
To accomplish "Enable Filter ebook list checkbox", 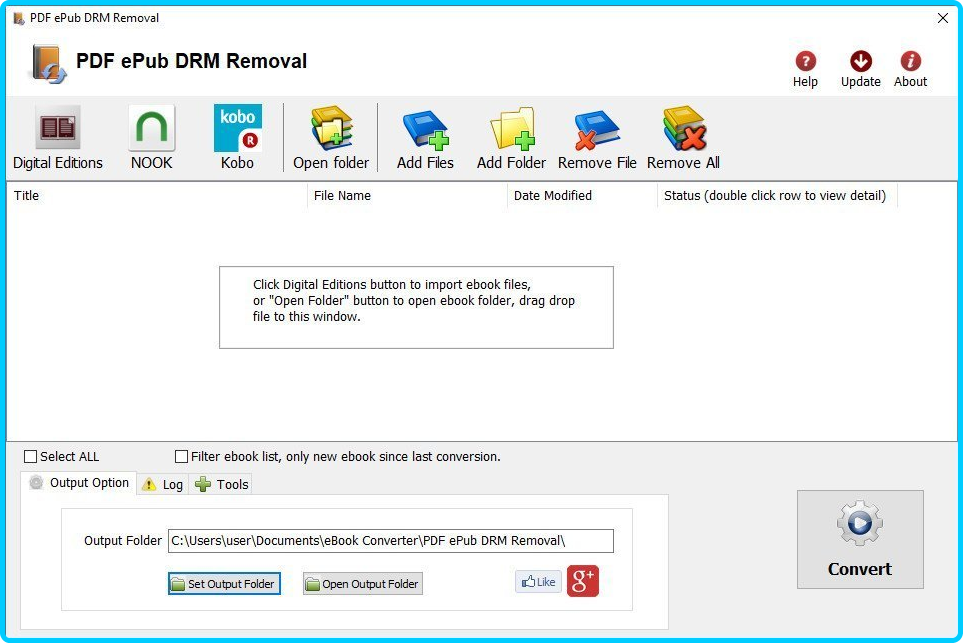I will (x=181, y=456).
